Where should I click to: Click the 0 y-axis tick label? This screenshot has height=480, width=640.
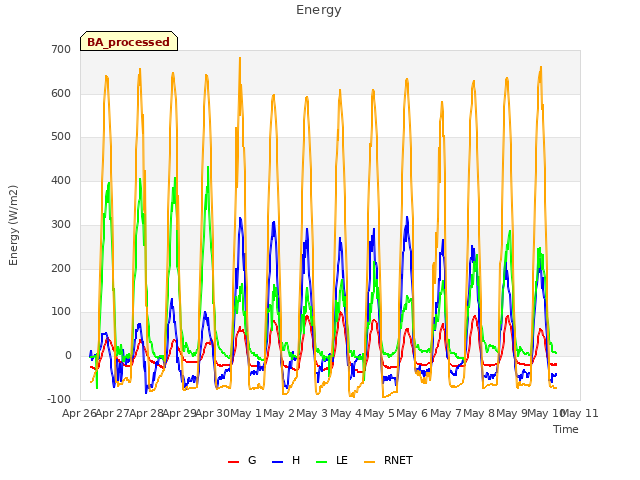pos(68,356)
